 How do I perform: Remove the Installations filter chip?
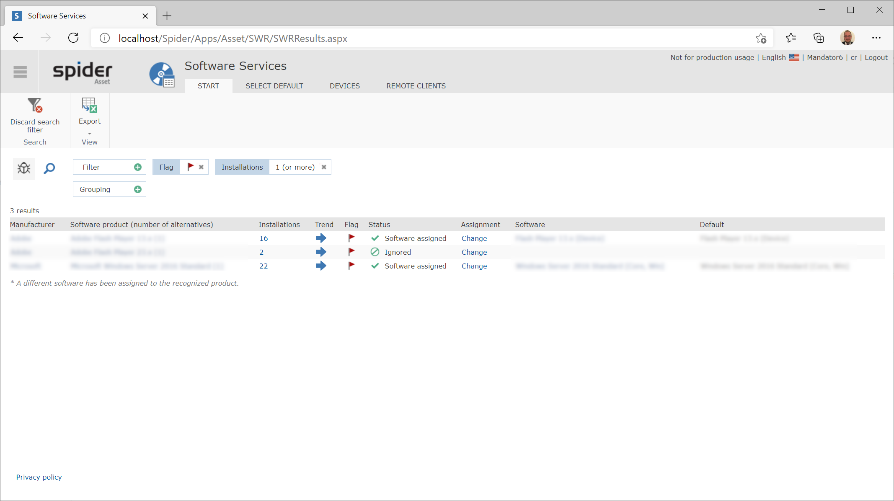click(324, 167)
